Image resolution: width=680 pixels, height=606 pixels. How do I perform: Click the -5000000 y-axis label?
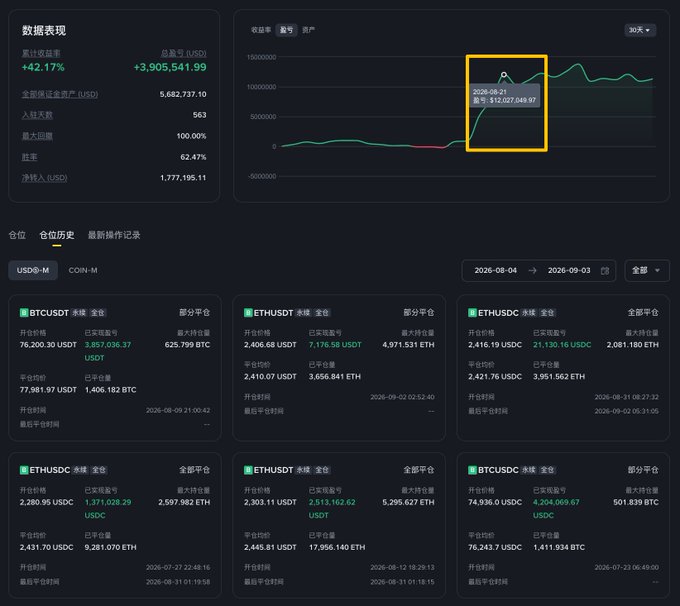(262, 177)
